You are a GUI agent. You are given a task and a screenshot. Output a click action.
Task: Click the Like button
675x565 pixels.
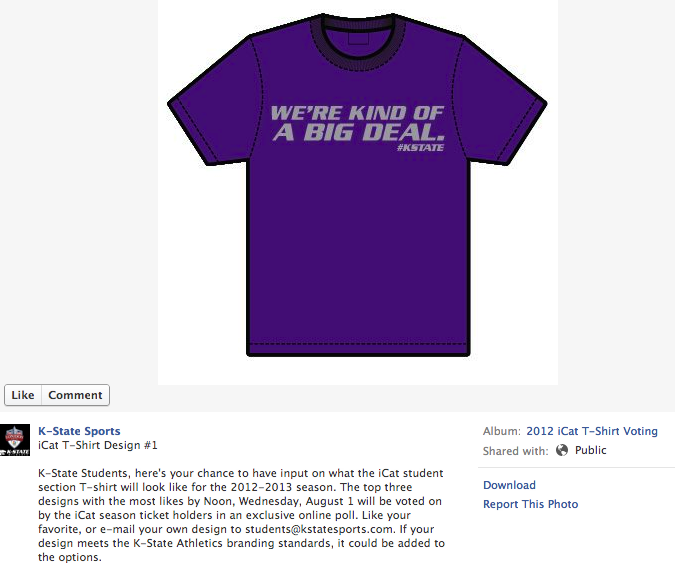point(23,395)
